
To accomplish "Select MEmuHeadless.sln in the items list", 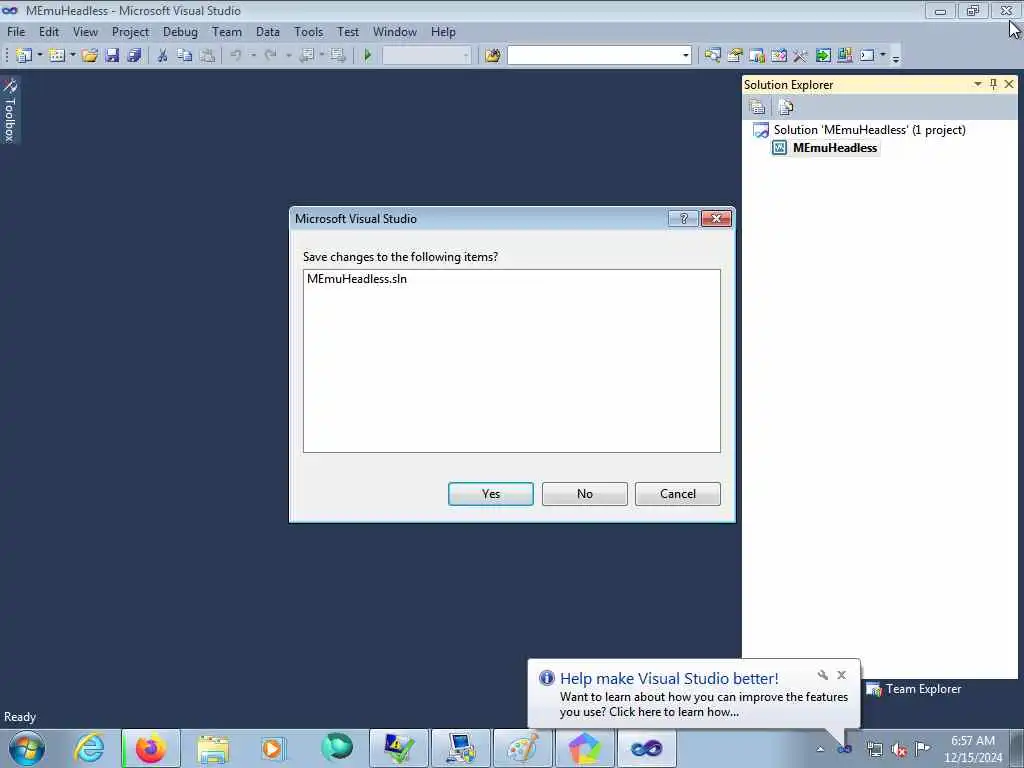I will tap(357, 279).
